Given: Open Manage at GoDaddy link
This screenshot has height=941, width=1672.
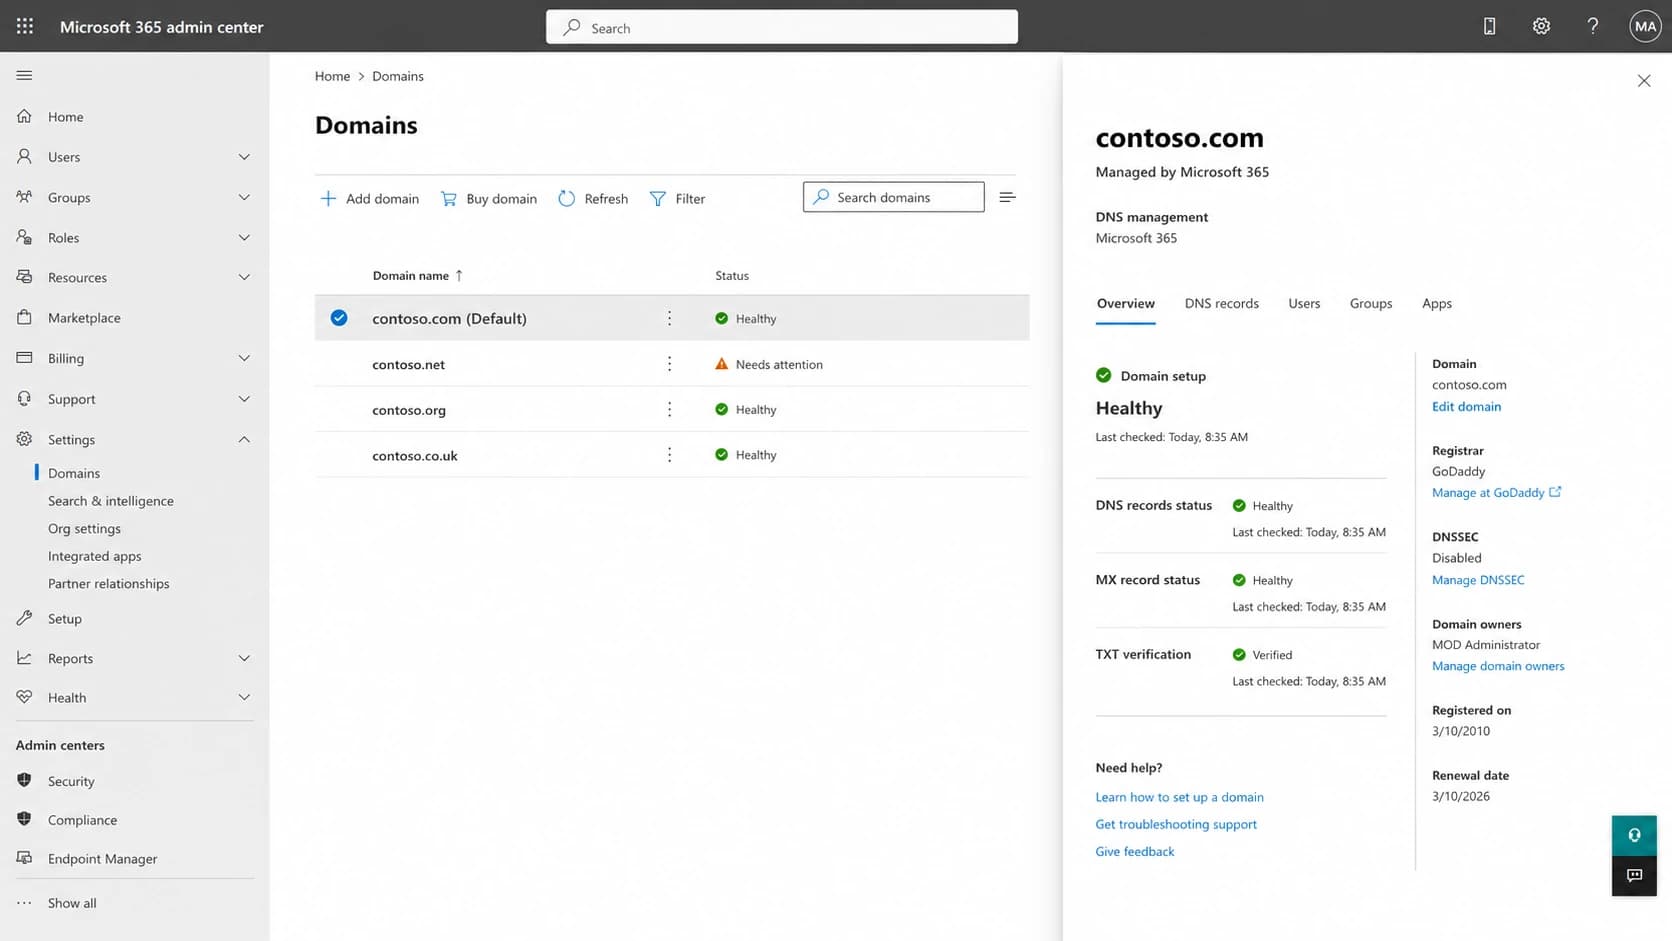Looking at the screenshot, I should click(1496, 492).
